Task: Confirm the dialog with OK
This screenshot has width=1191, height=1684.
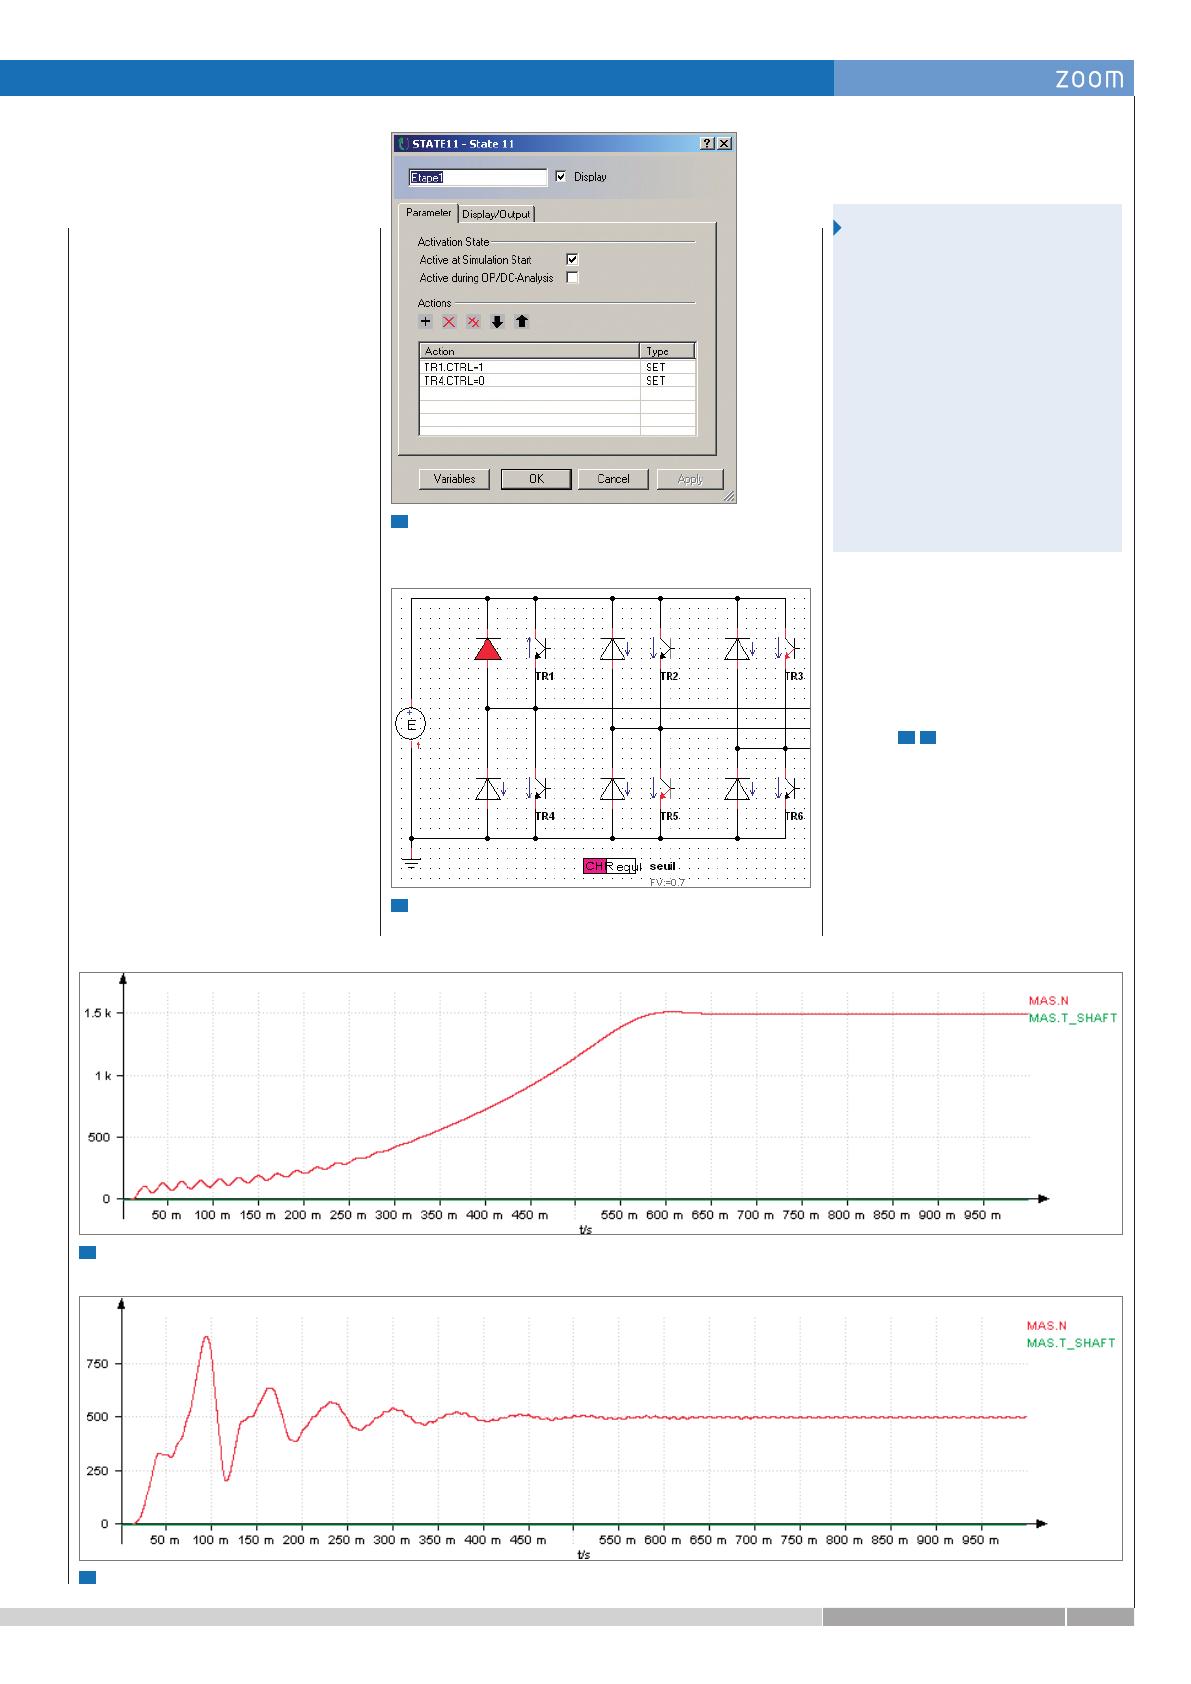Action: tap(536, 479)
